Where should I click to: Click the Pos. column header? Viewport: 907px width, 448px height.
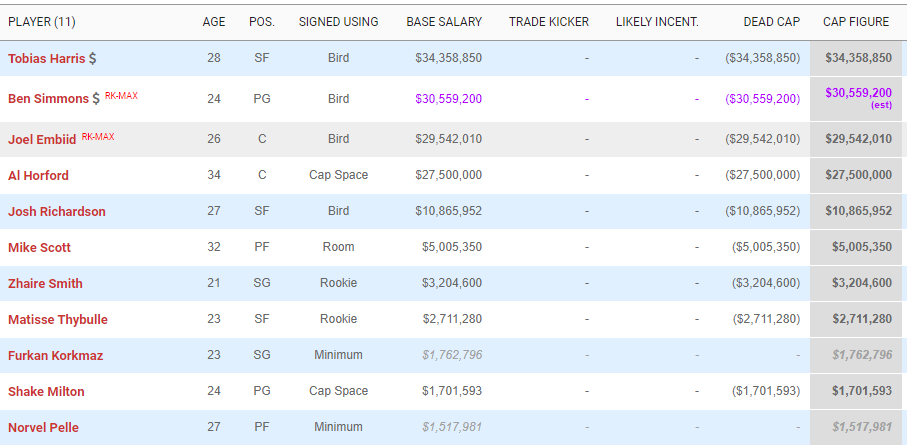tap(262, 21)
